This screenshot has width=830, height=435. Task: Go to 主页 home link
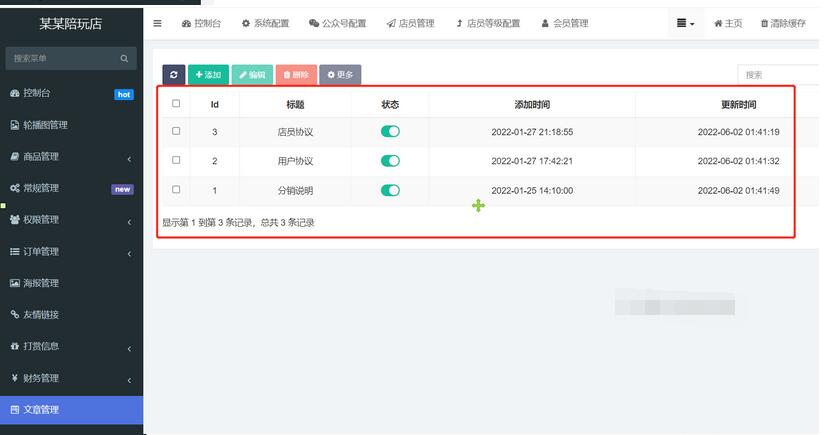pyautogui.click(x=728, y=23)
